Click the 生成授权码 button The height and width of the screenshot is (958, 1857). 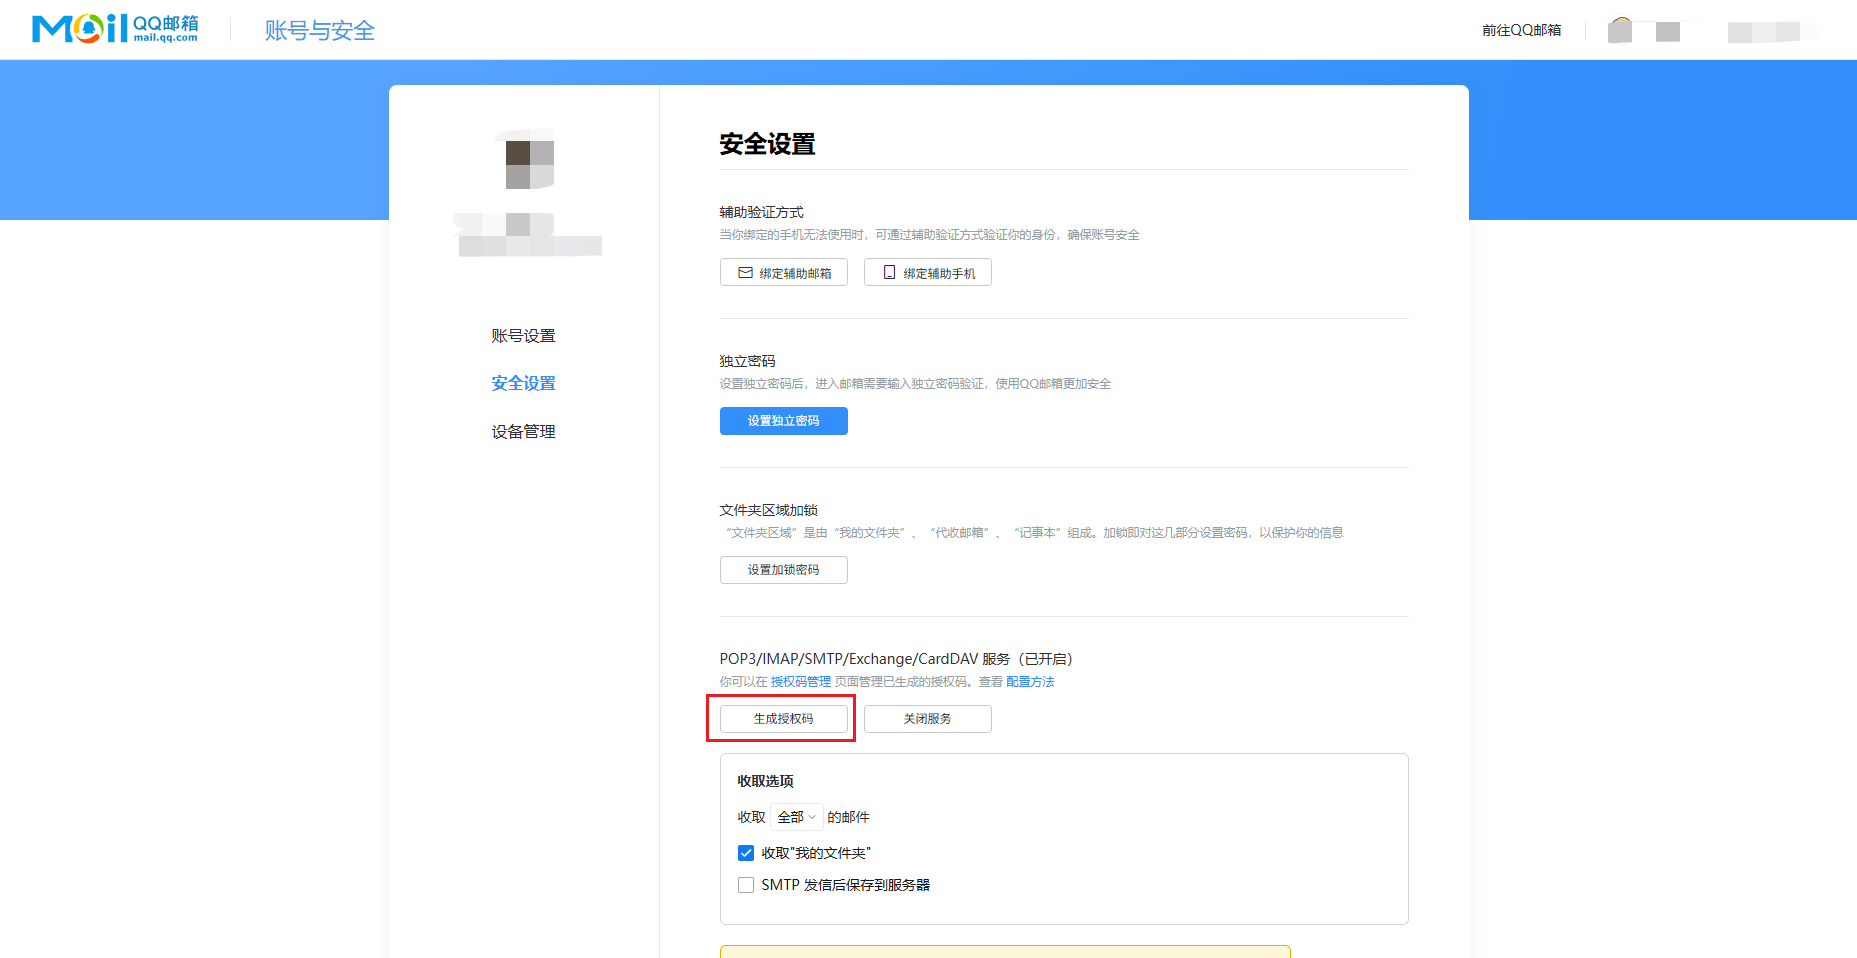784,719
